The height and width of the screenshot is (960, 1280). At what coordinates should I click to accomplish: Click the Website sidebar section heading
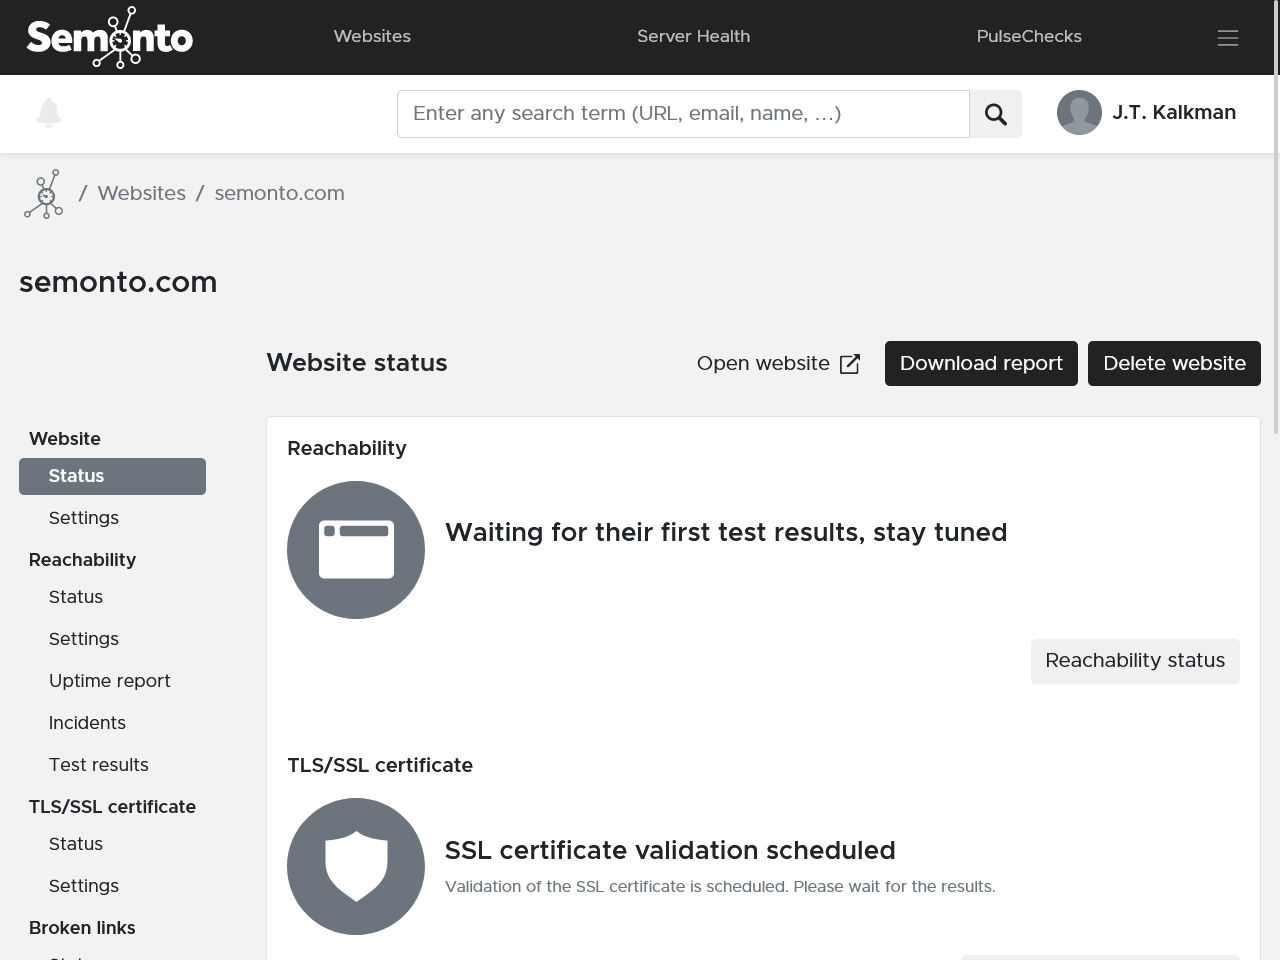(65, 439)
